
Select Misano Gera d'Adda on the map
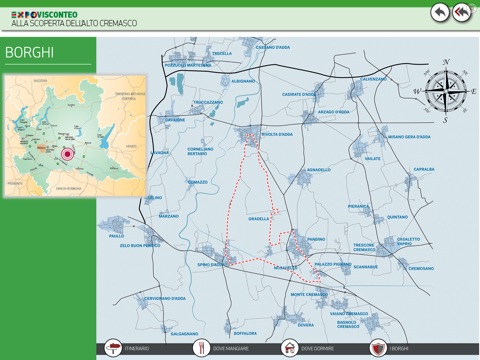[409, 137]
